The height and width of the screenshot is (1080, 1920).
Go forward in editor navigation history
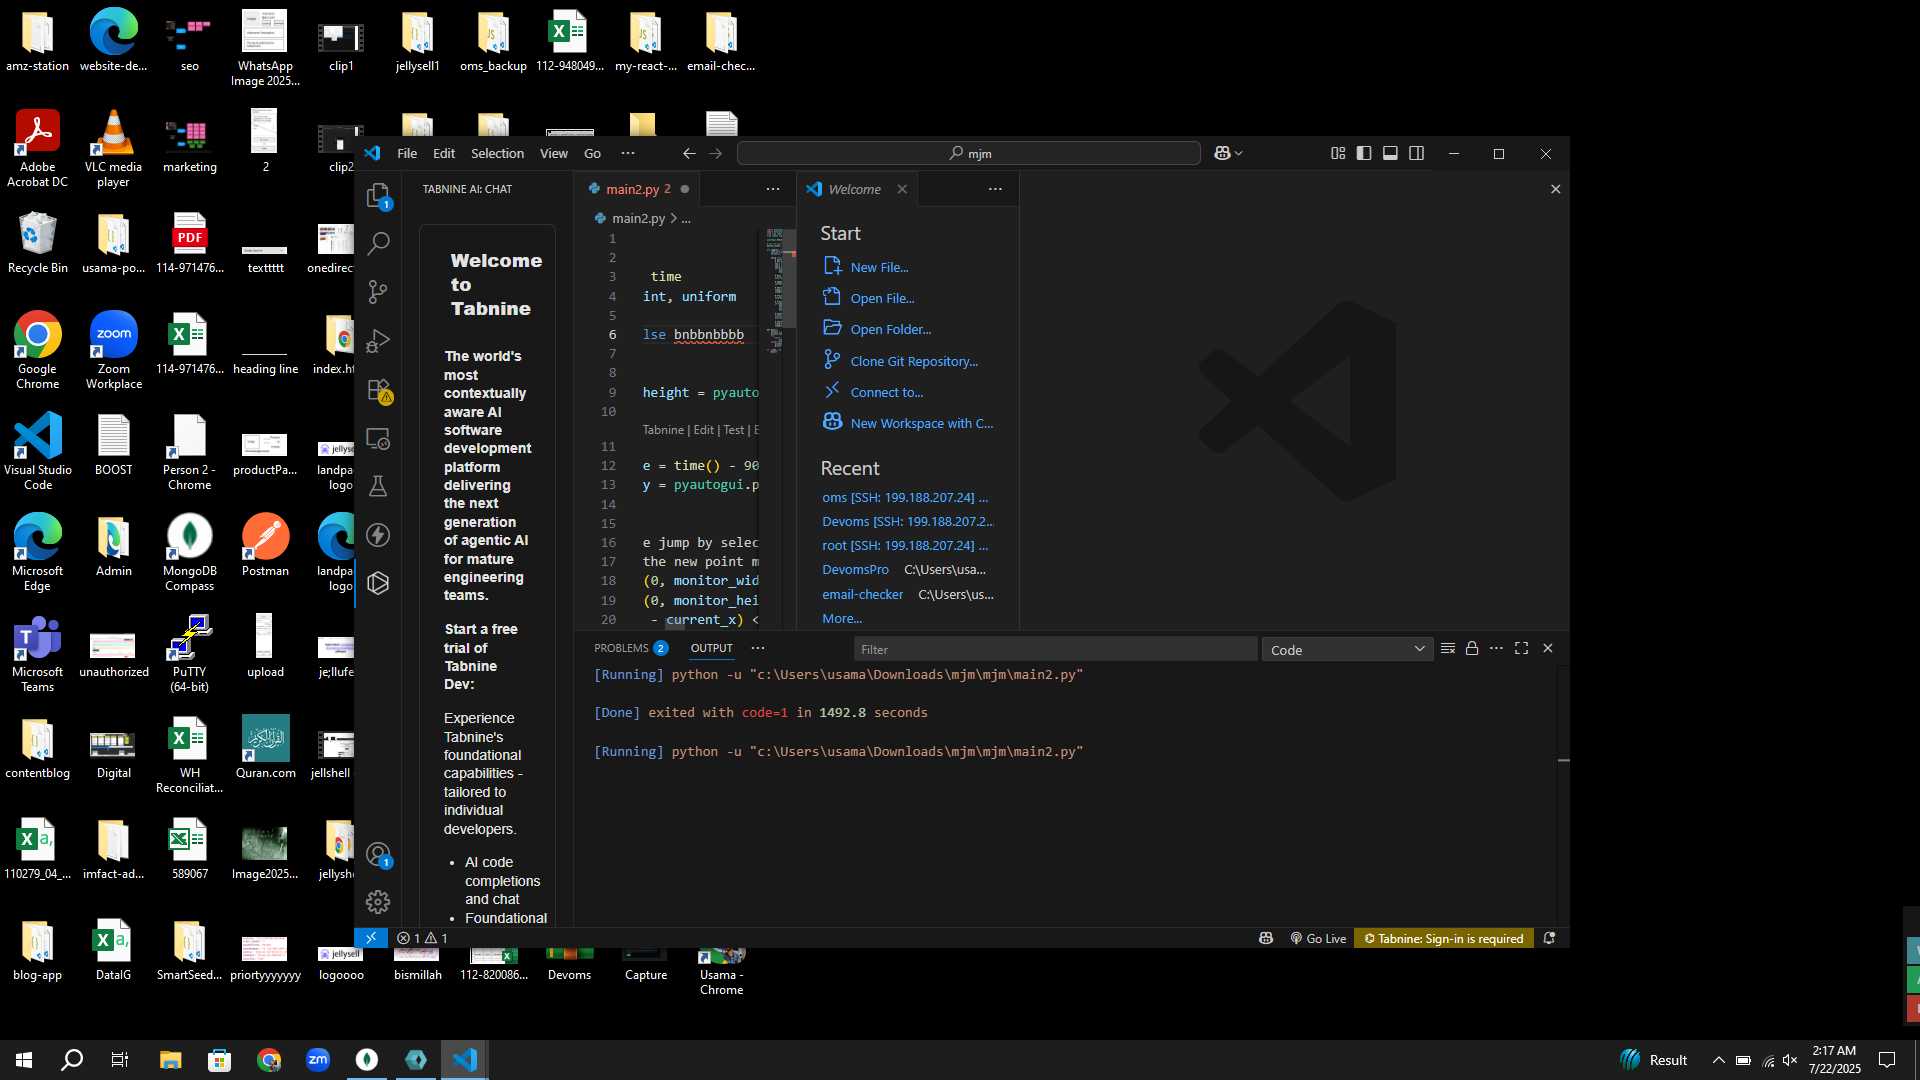[715, 153]
